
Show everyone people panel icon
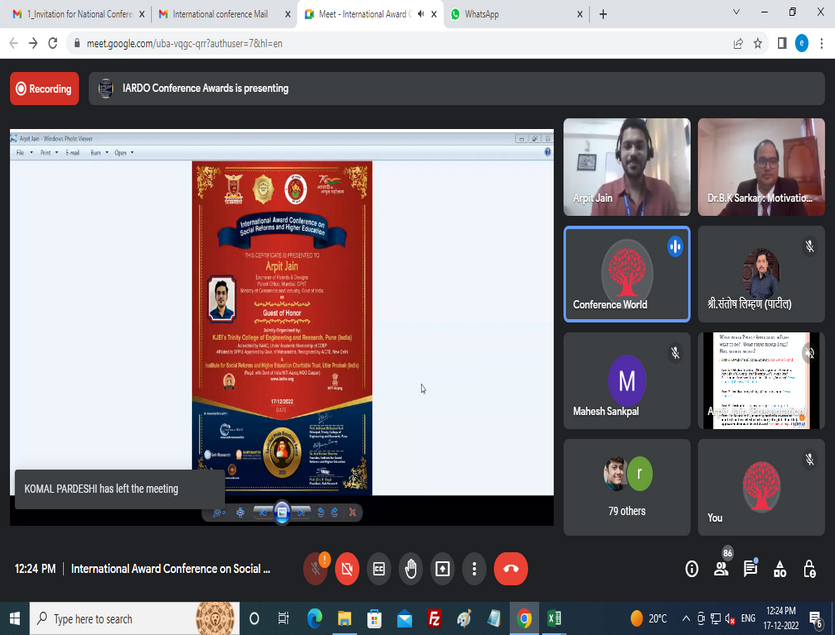721,569
